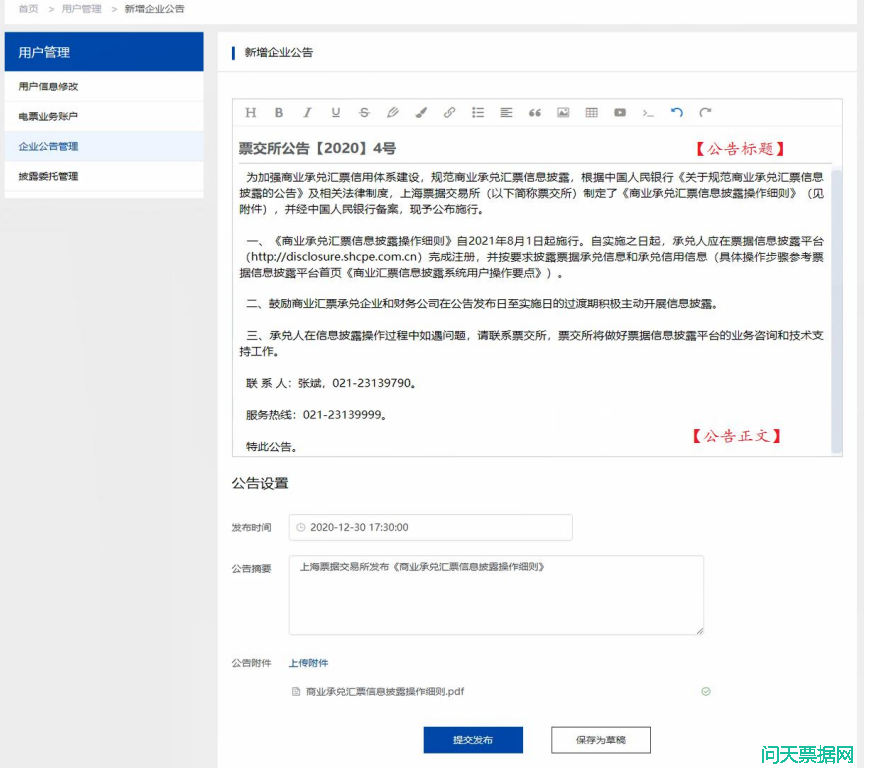Select 披露委托管理 sidebar item

tap(48, 177)
